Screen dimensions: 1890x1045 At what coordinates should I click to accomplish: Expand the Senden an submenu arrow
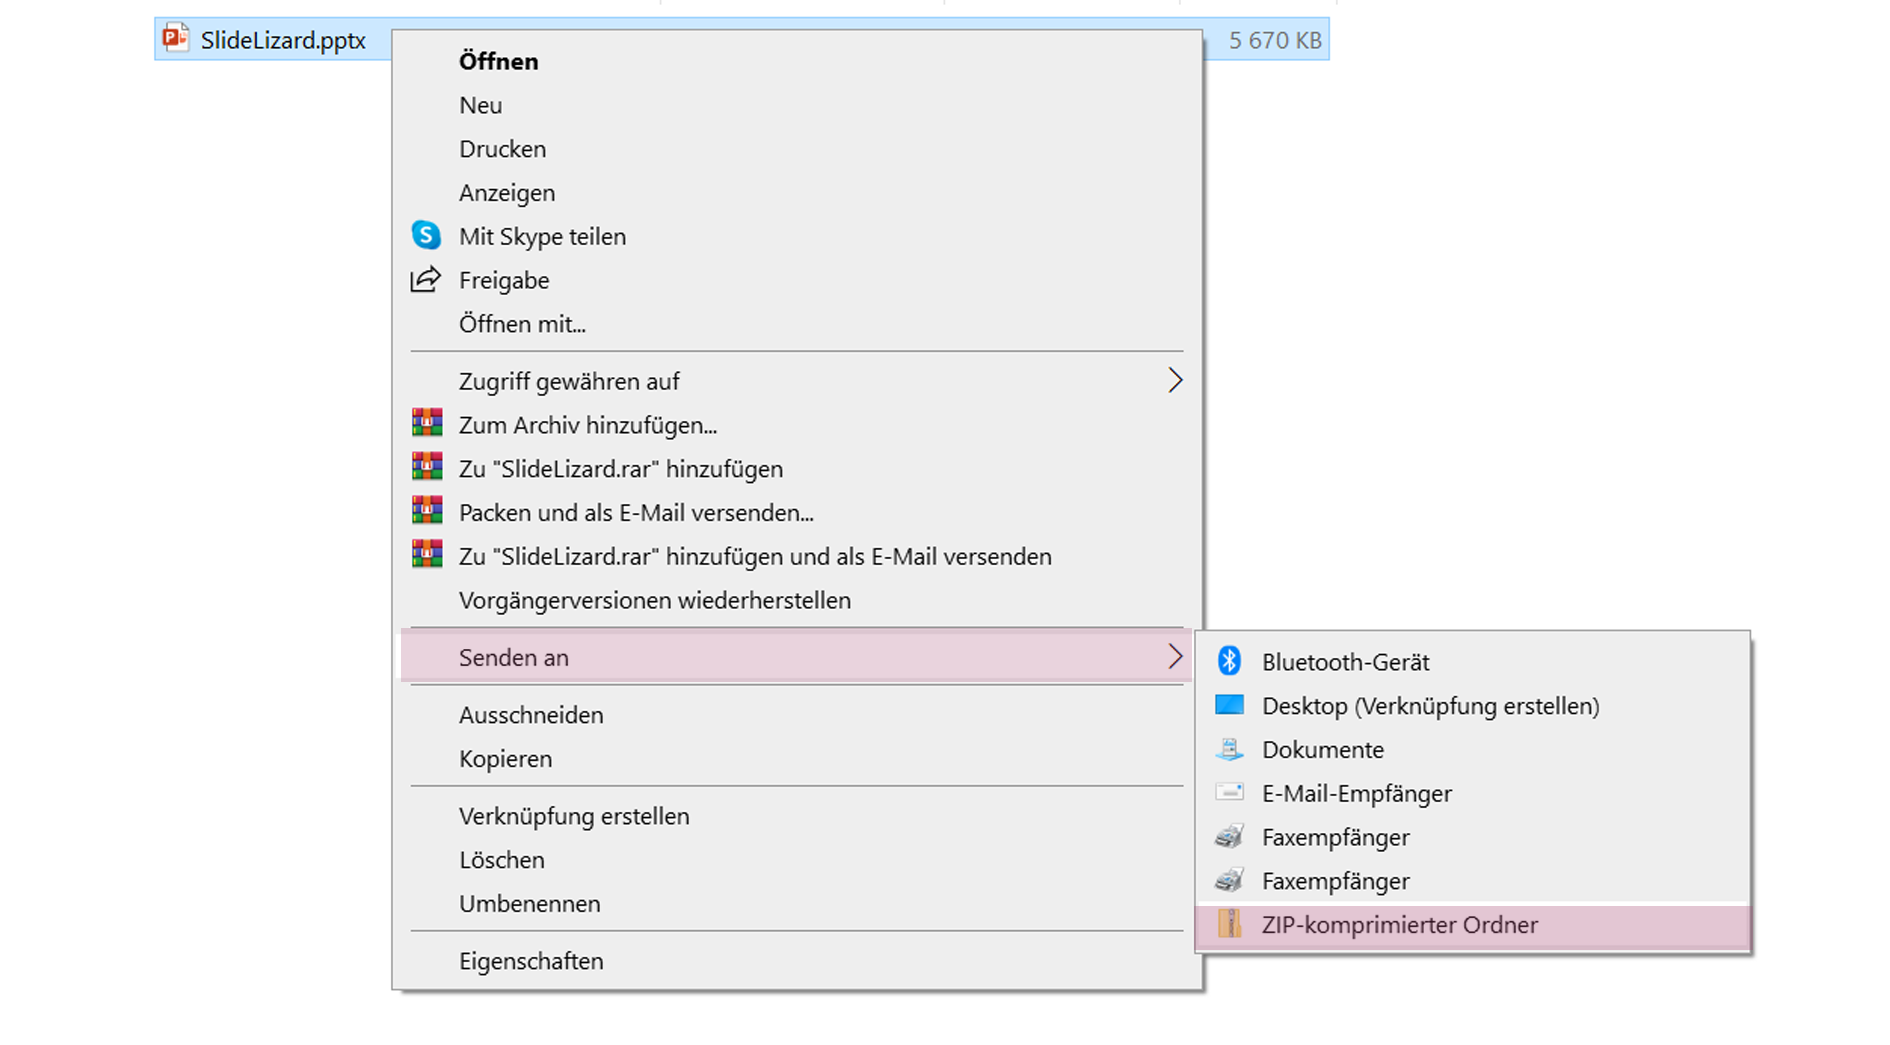click(x=1175, y=656)
